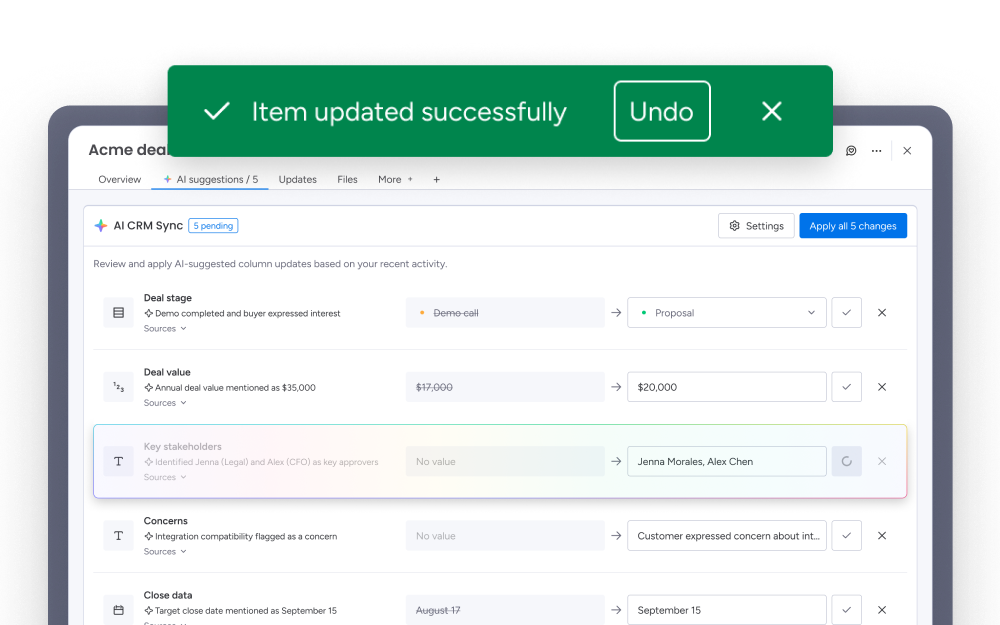Image resolution: width=1000 pixels, height=625 pixels.
Task: Edit the Jenna Morales, Alex Chen field
Action: point(726,462)
